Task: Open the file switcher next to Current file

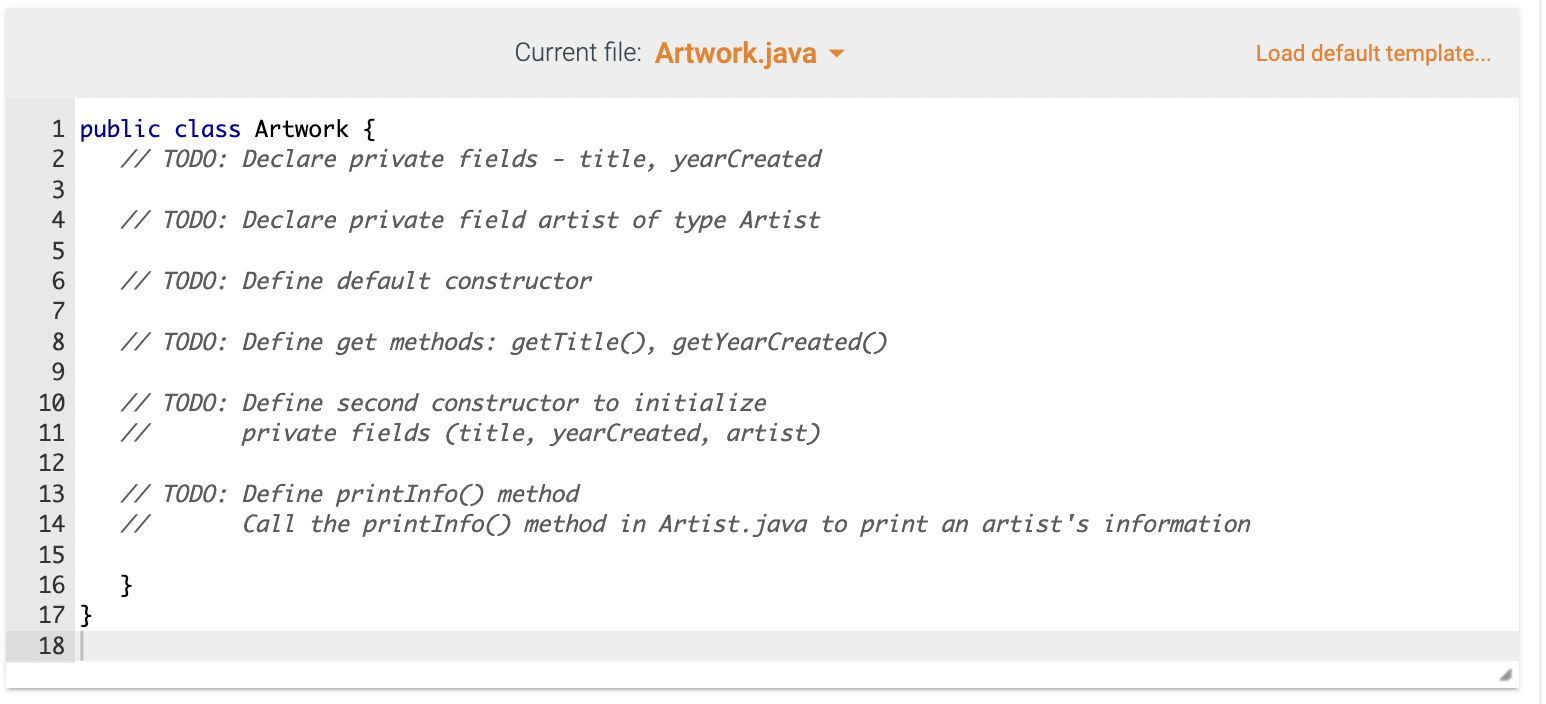Action: 838,53
